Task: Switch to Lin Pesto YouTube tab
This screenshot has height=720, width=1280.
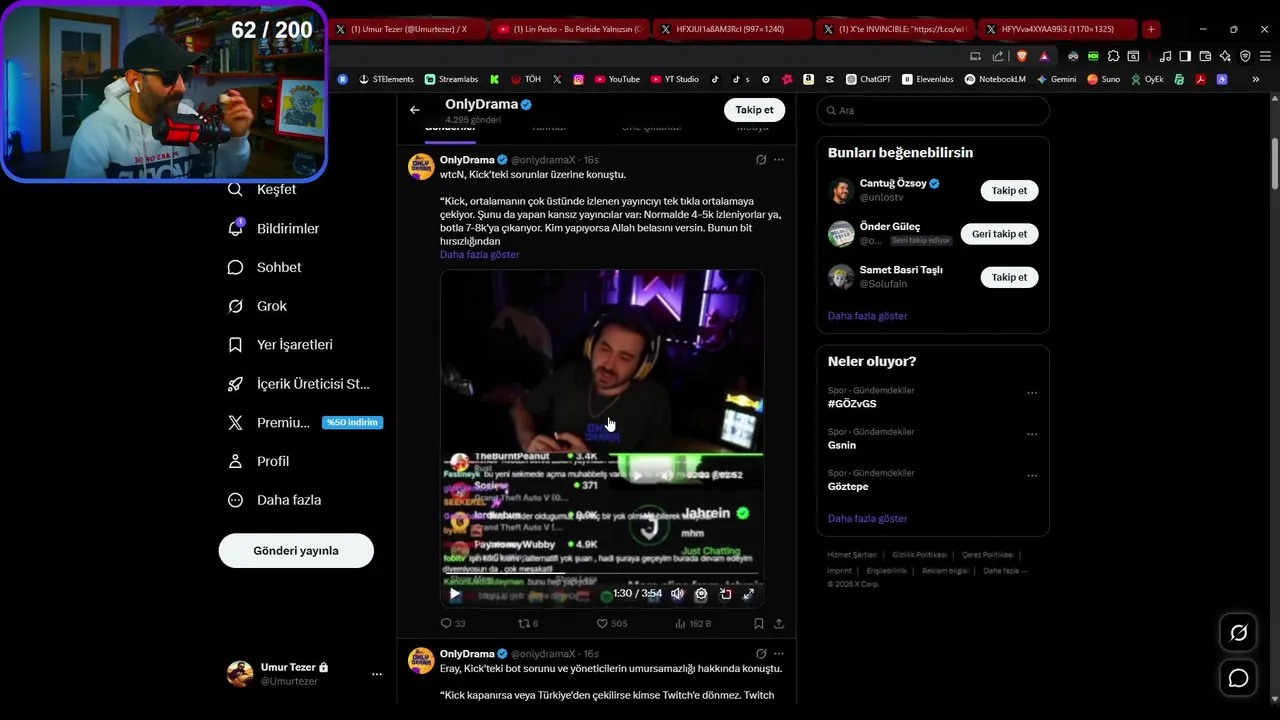Action: pos(570,29)
